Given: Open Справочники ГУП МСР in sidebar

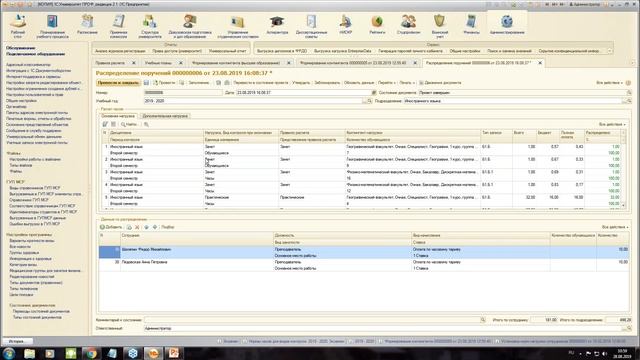Looking at the screenshot, I should (x=29, y=200).
